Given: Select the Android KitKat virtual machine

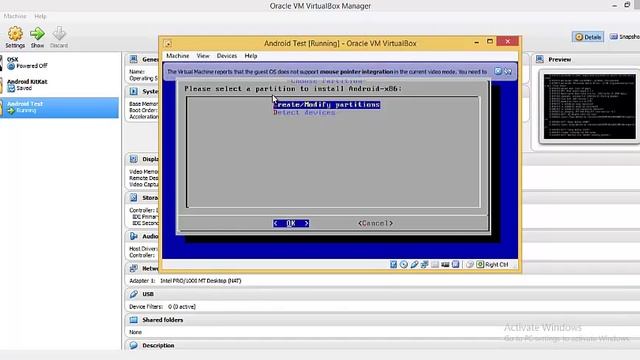Looking at the screenshot, I should pyautogui.click(x=59, y=85).
